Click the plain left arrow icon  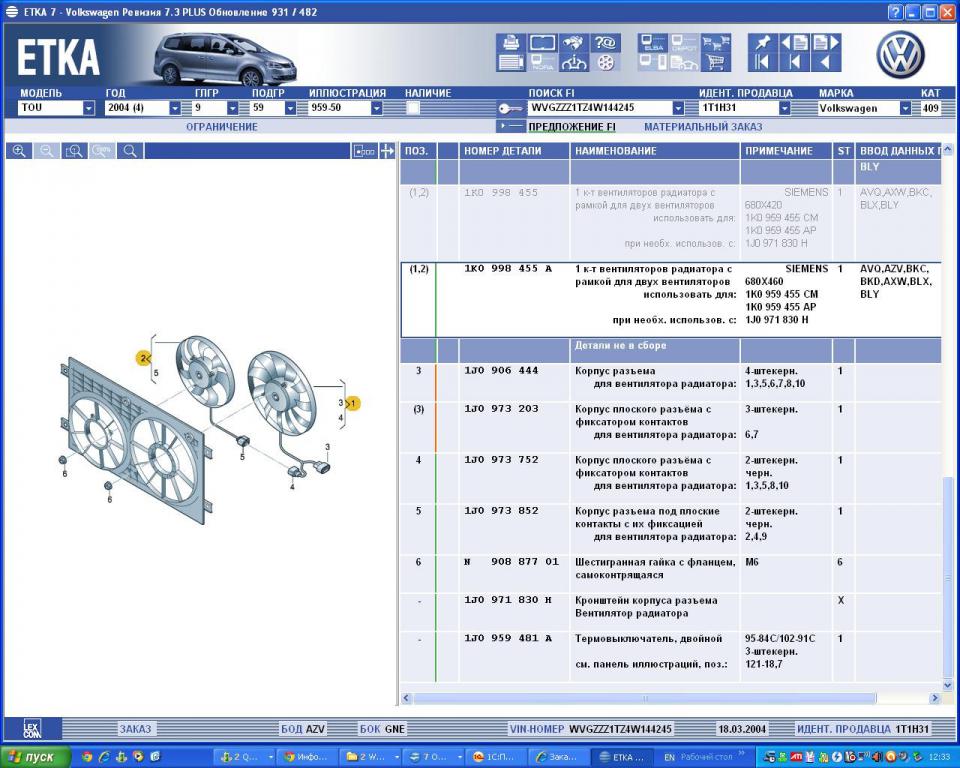pos(826,62)
